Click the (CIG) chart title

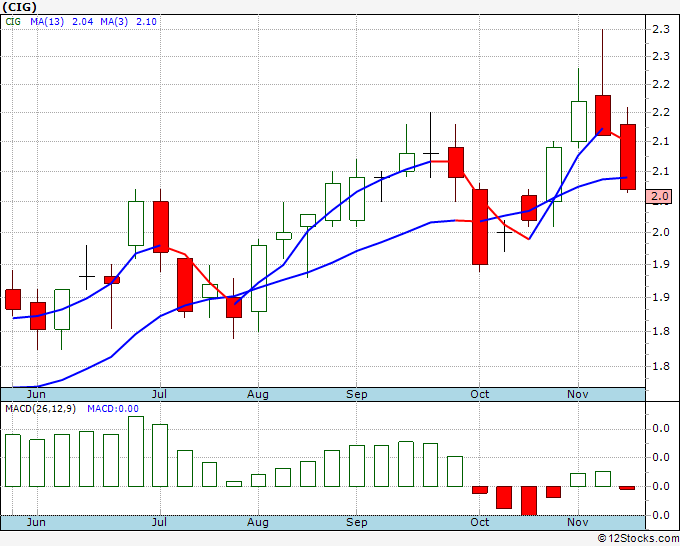(20, 7)
